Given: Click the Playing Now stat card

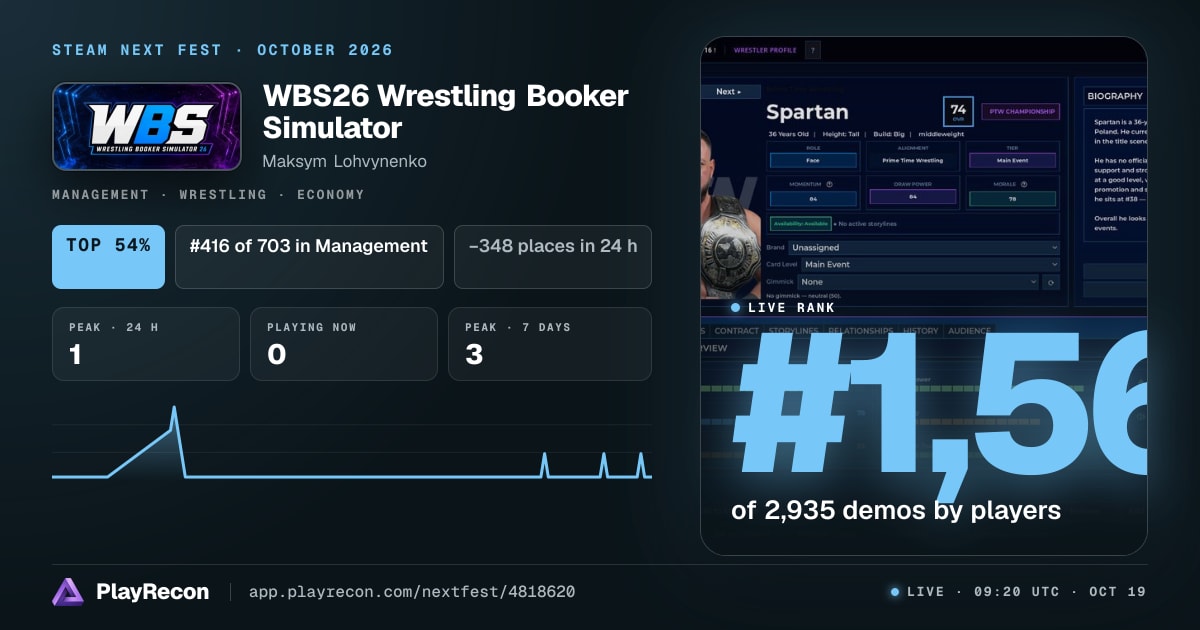Looking at the screenshot, I should (x=344, y=344).
